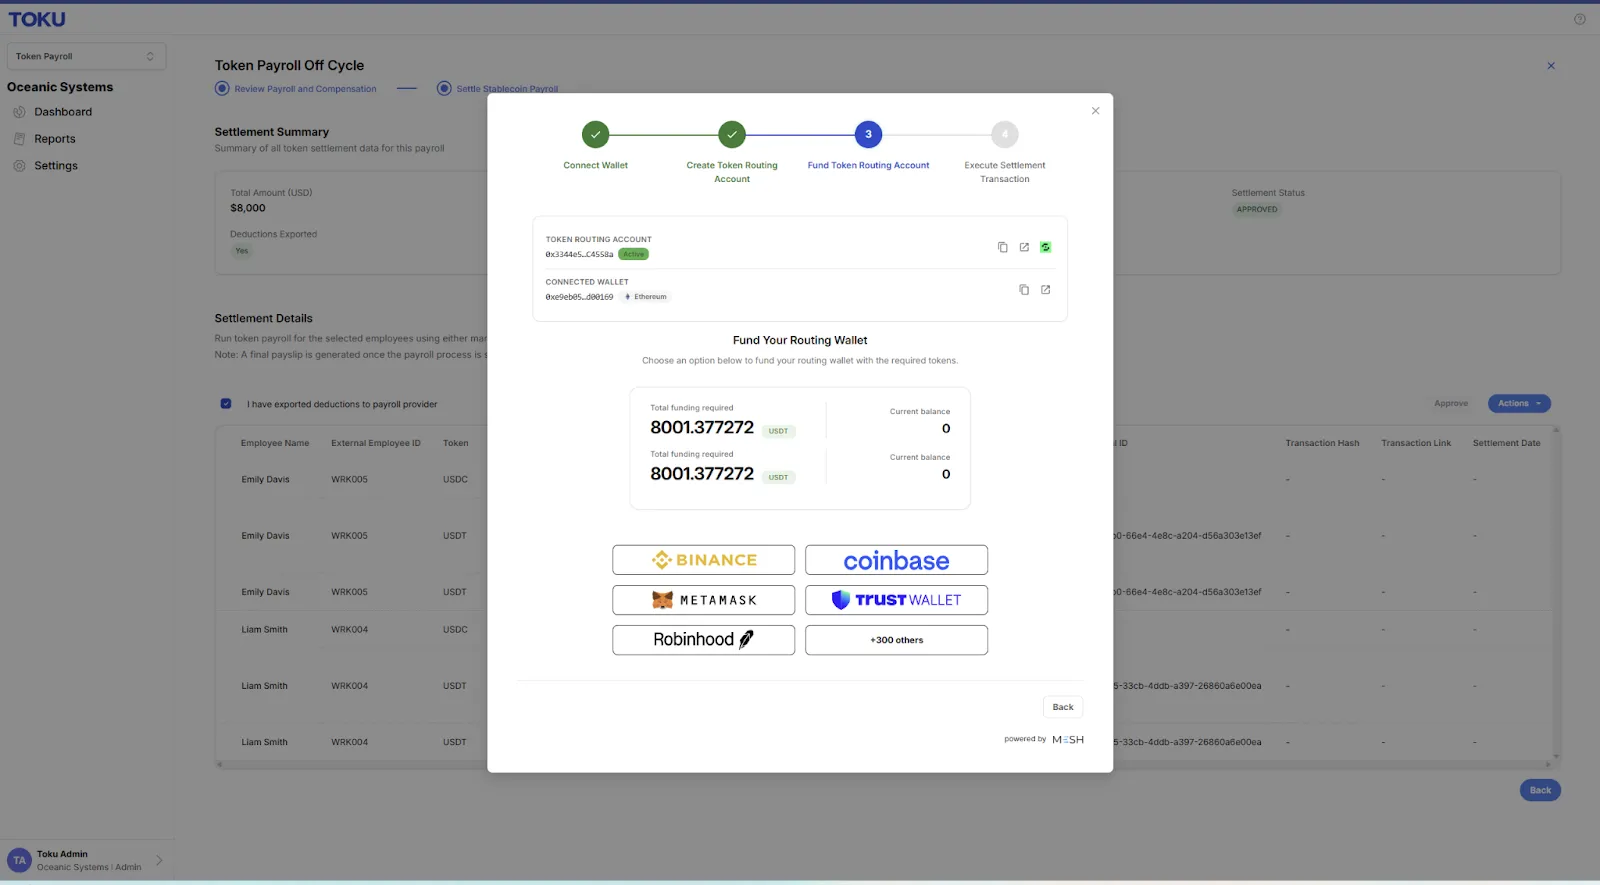Click the TOKU logo
Viewport: 1600px width, 885px height.
pos(37,19)
